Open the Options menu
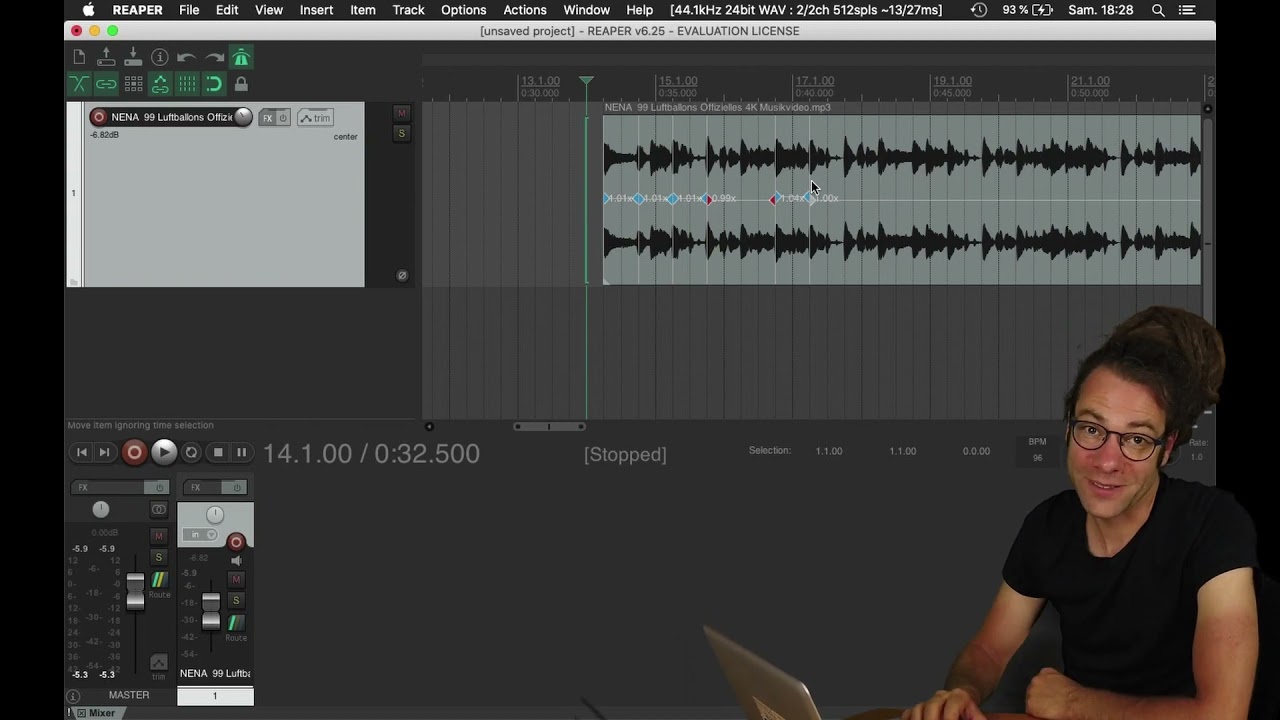 click(x=463, y=10)
